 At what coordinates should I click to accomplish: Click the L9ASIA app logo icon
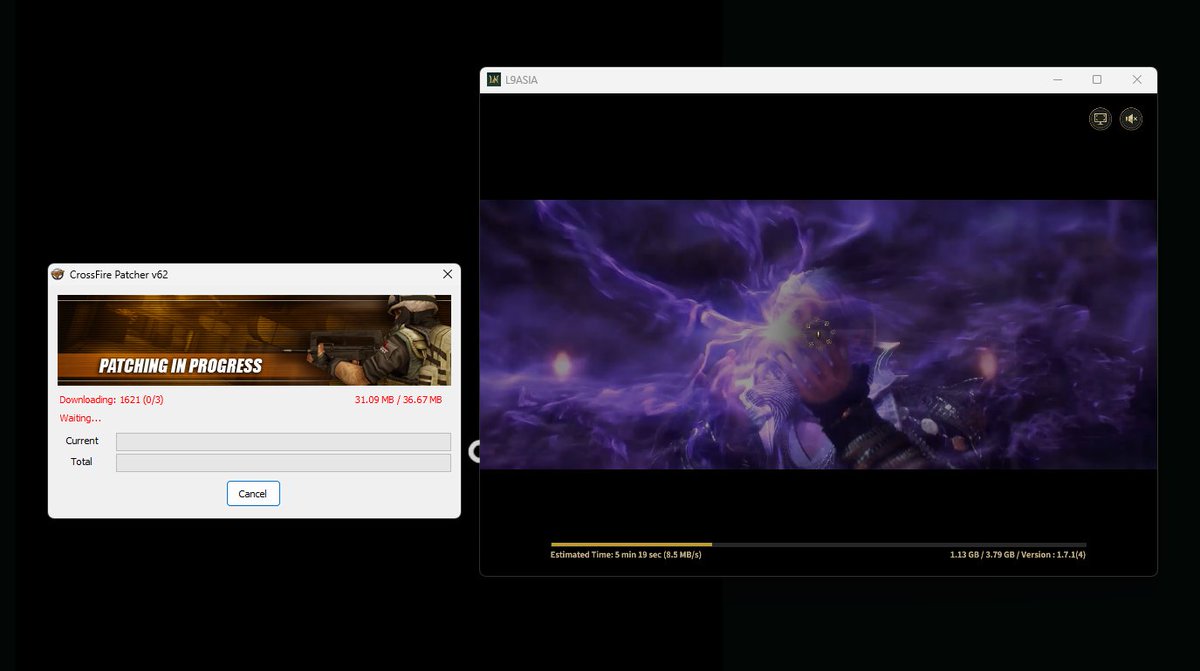(493, 79)
